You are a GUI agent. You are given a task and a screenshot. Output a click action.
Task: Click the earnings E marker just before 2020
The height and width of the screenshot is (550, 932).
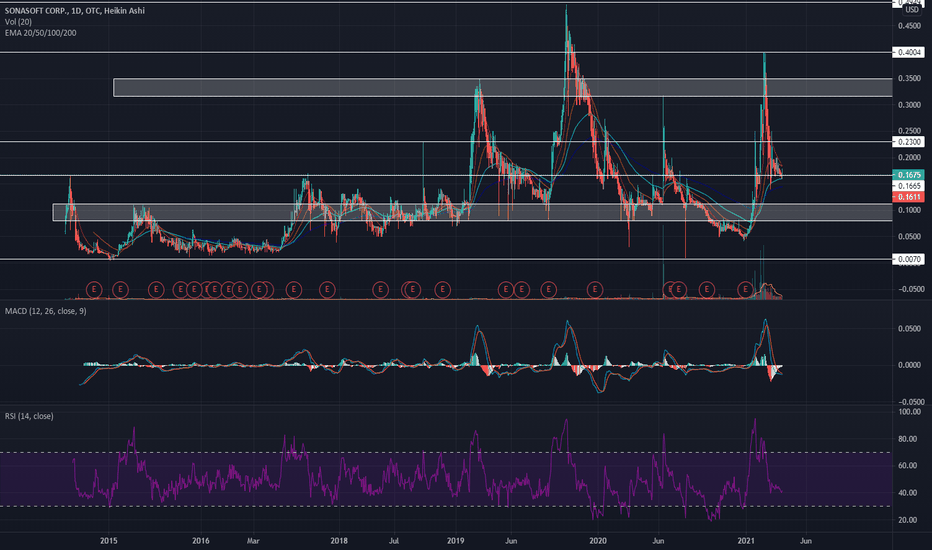click(595, 290)
